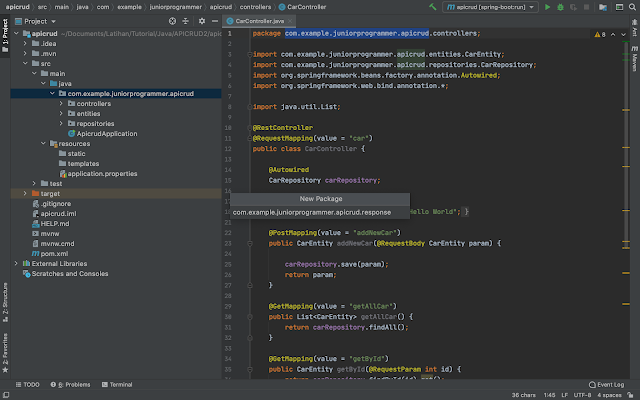This screenshot has height=400, width=640.
Task: Click the lock icon in the status bar
Action: point(631,395)
